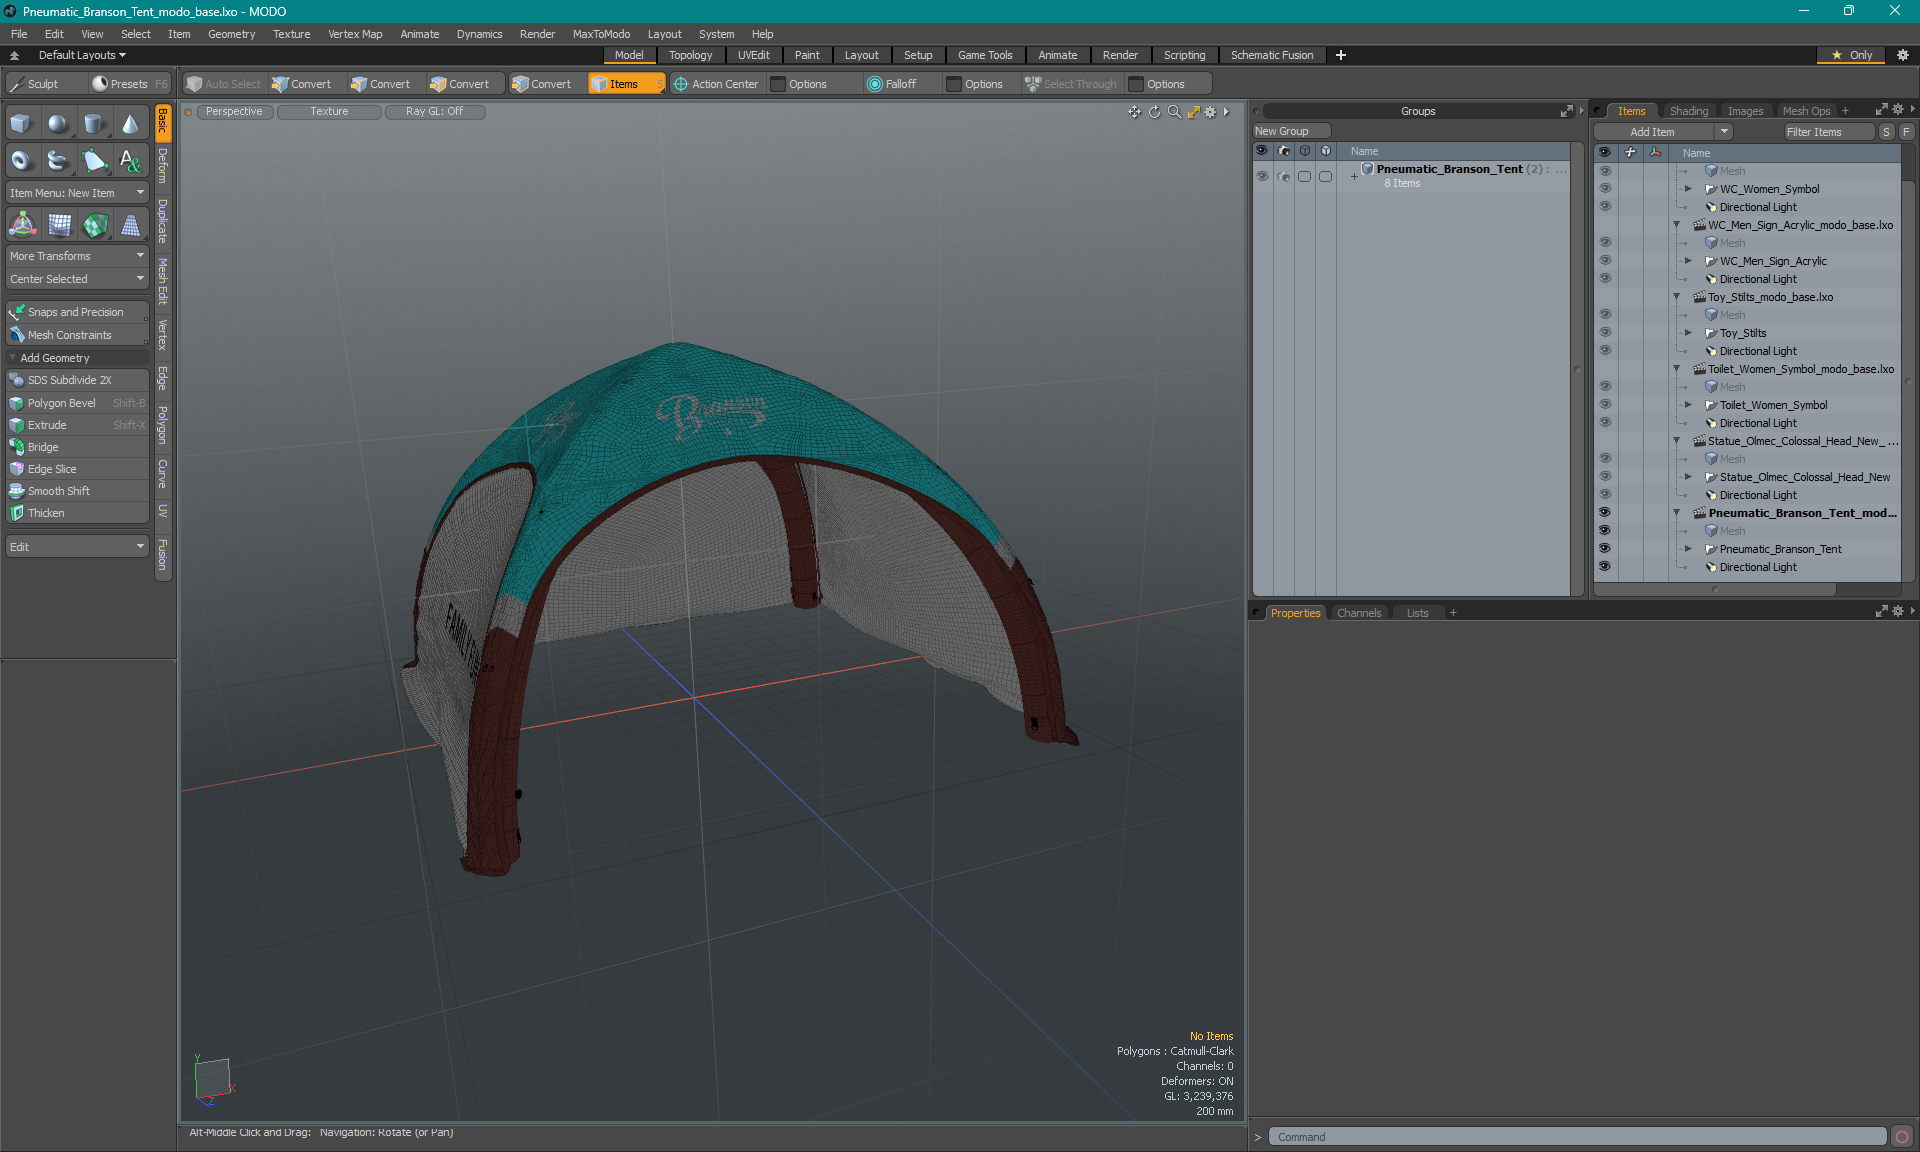Click the Edge Slice tool
This screenshot has width=1920, height=1152.
click(x=77, y=469)
